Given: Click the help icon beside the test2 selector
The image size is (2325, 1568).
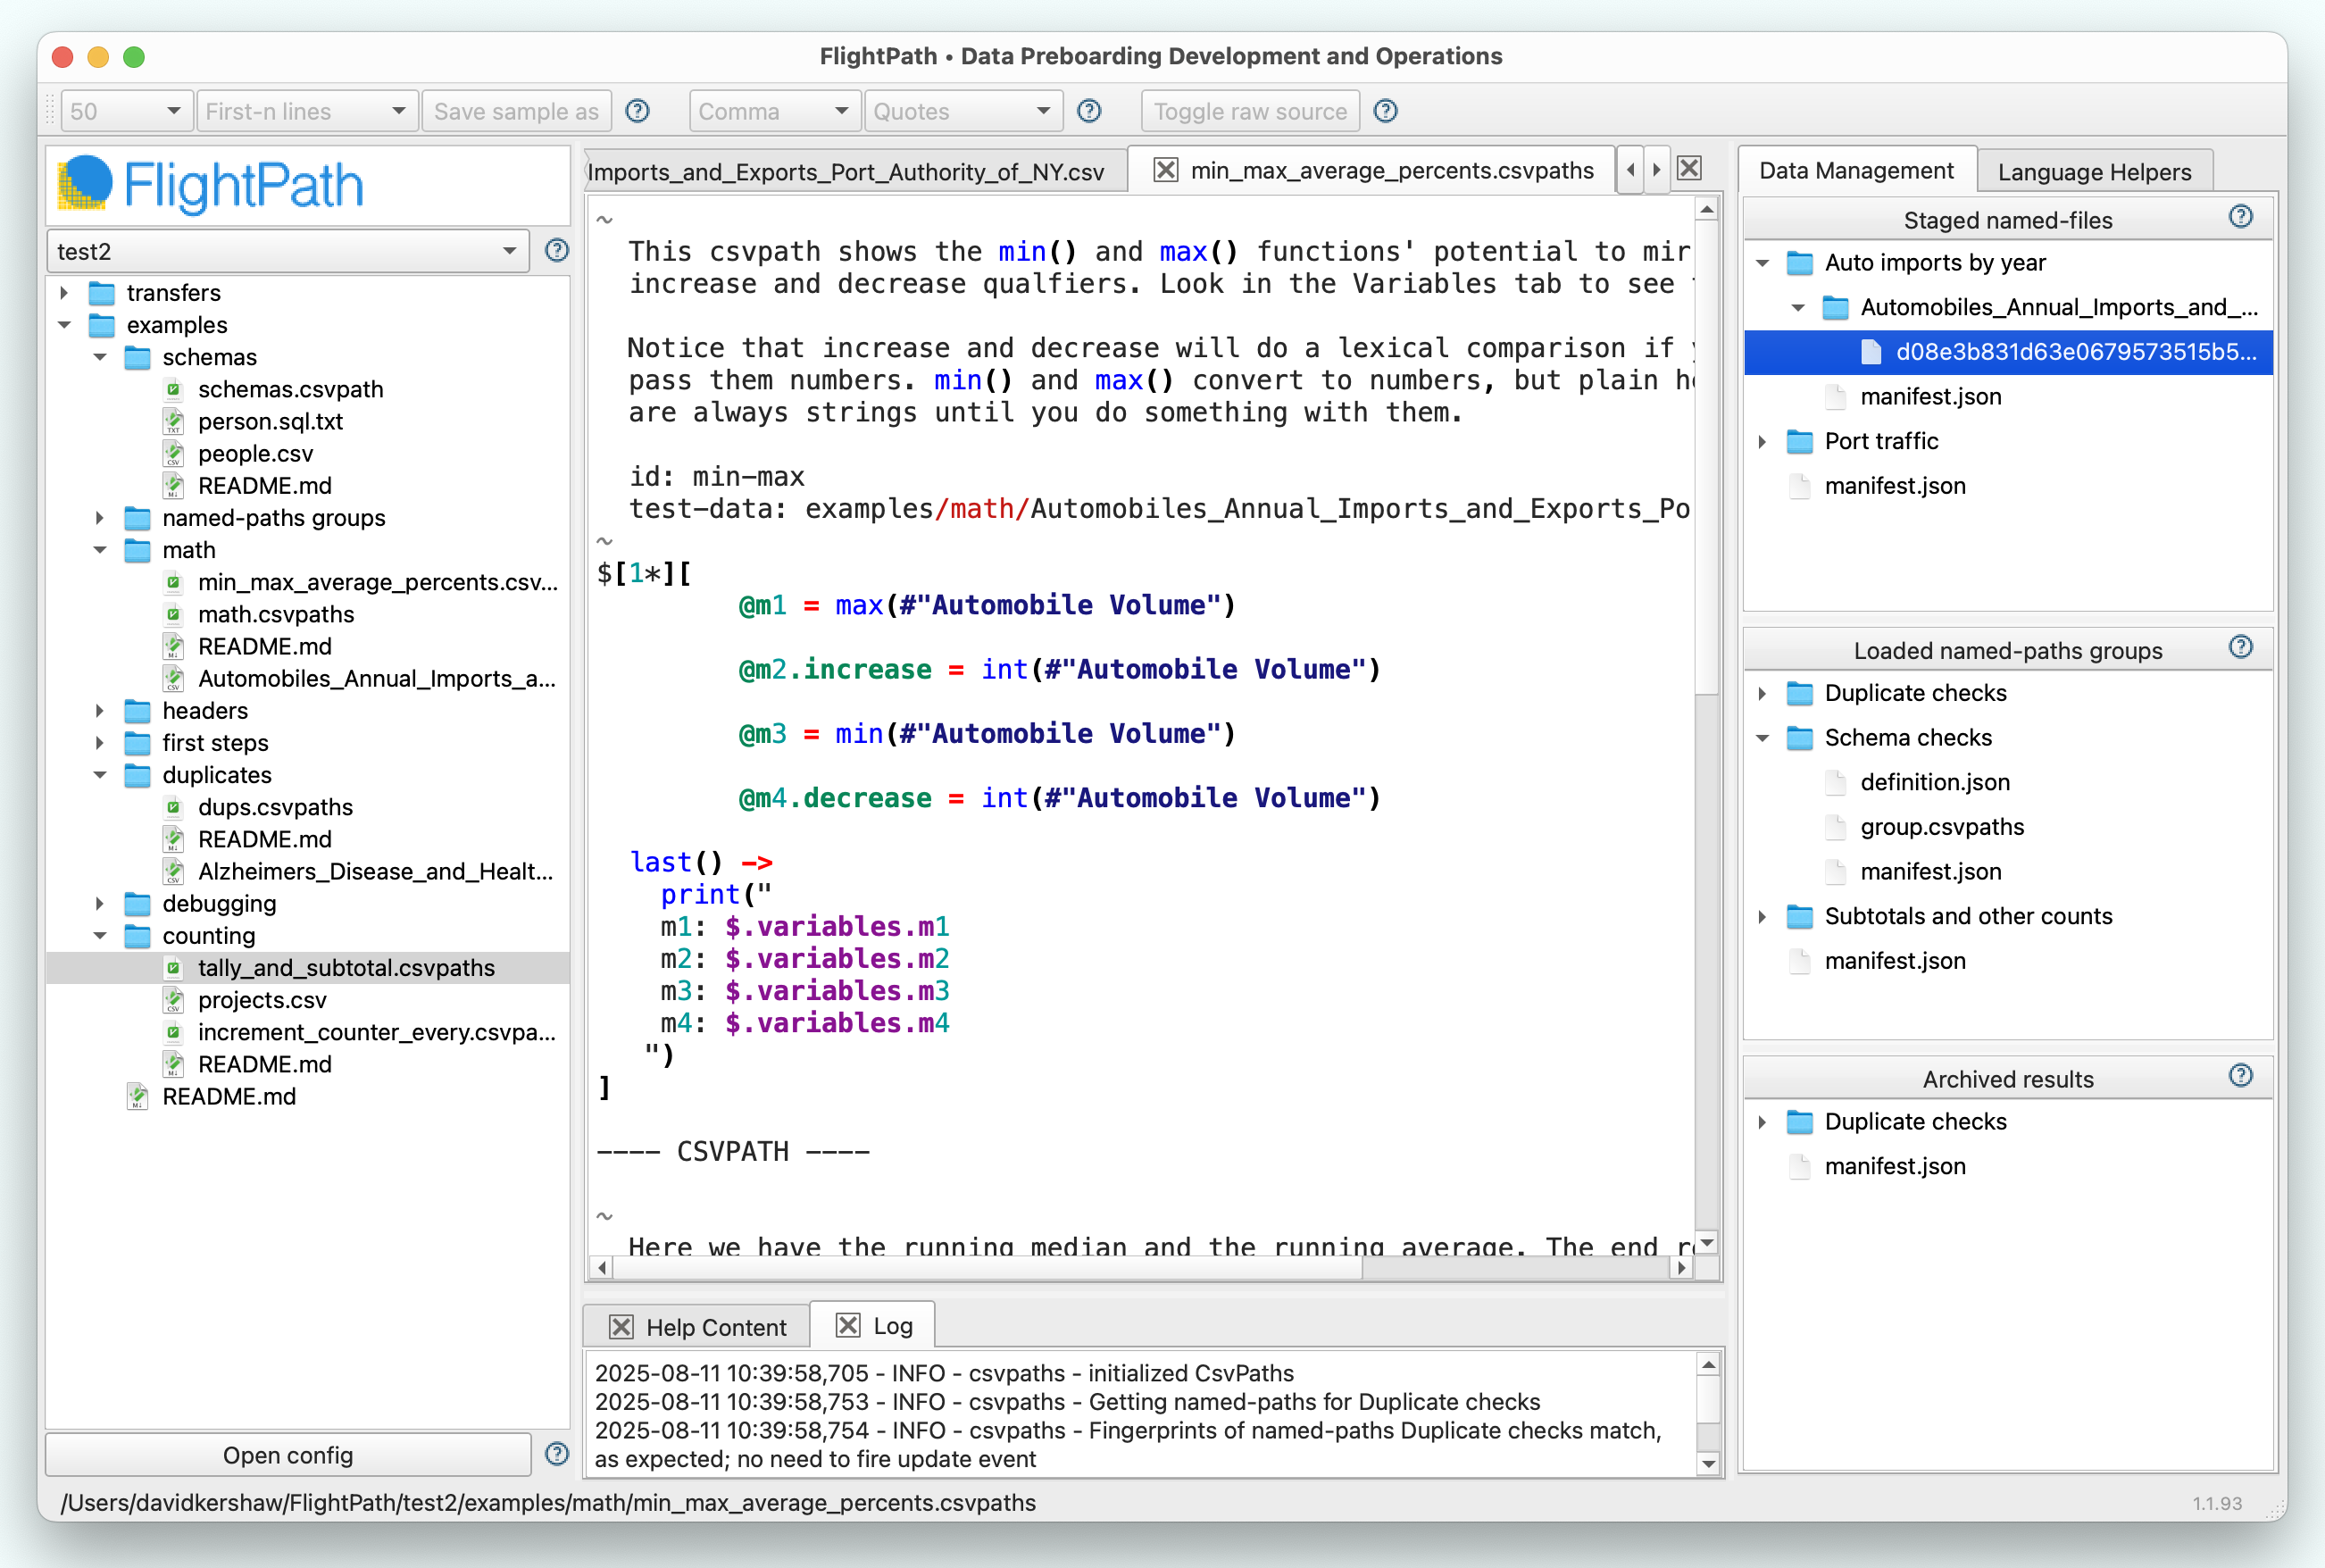Looking at the screenshot, I should click(557, 250).
